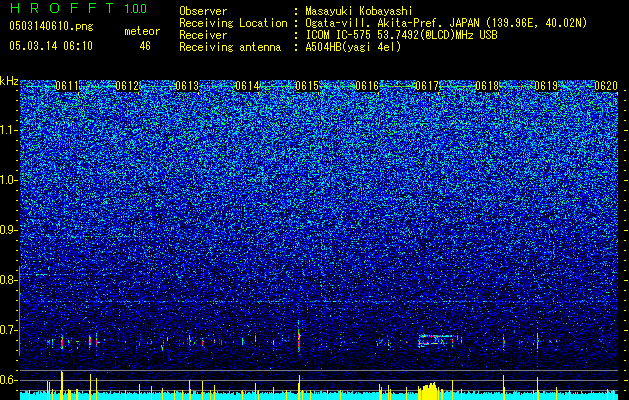Click the A504HB(yagi 4el) antenna text

pos(353,47)
